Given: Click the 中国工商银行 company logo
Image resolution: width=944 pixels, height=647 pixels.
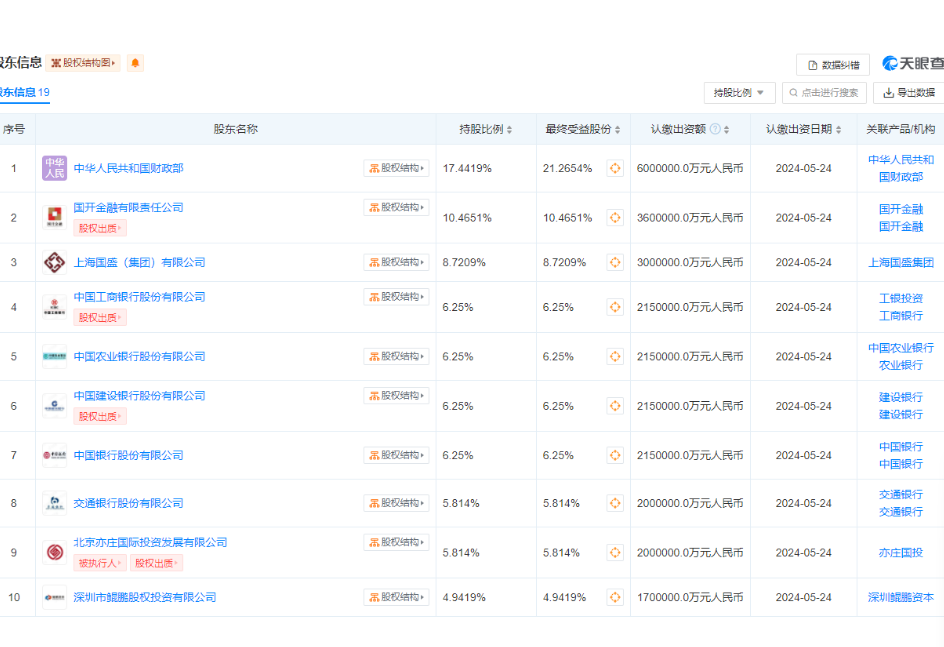Looking at the screenshot, I should point(54,307).
